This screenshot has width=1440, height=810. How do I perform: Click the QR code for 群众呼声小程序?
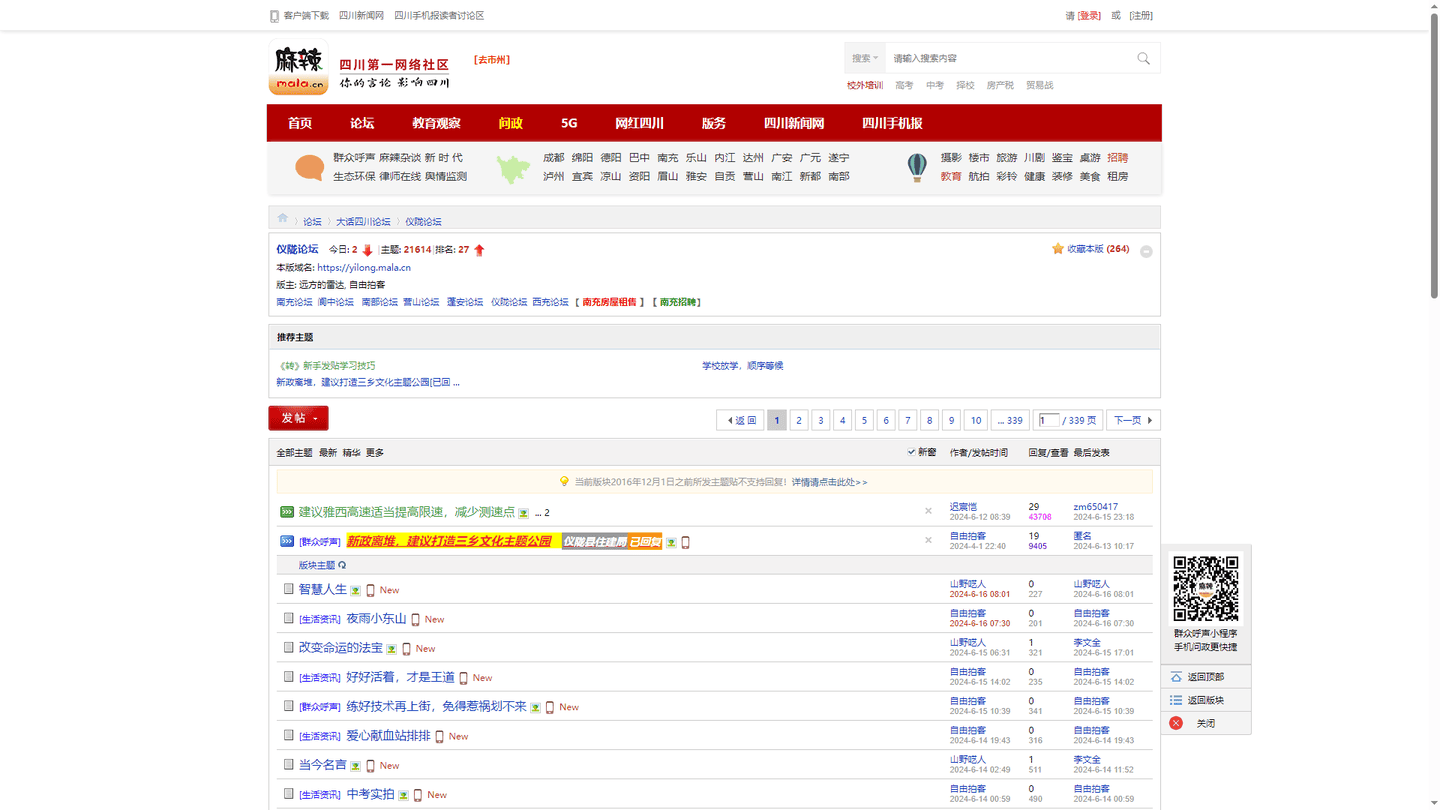click(x=1205, y=590)
